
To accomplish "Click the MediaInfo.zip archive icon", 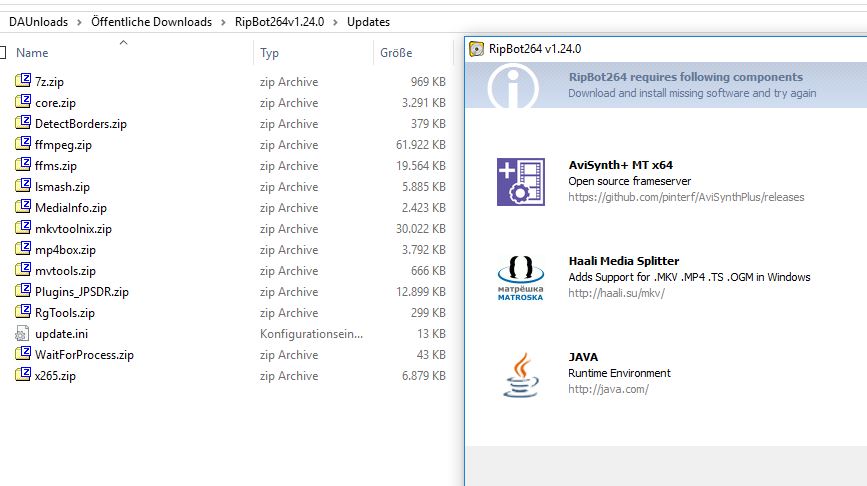I will click(x=23, y=207).
